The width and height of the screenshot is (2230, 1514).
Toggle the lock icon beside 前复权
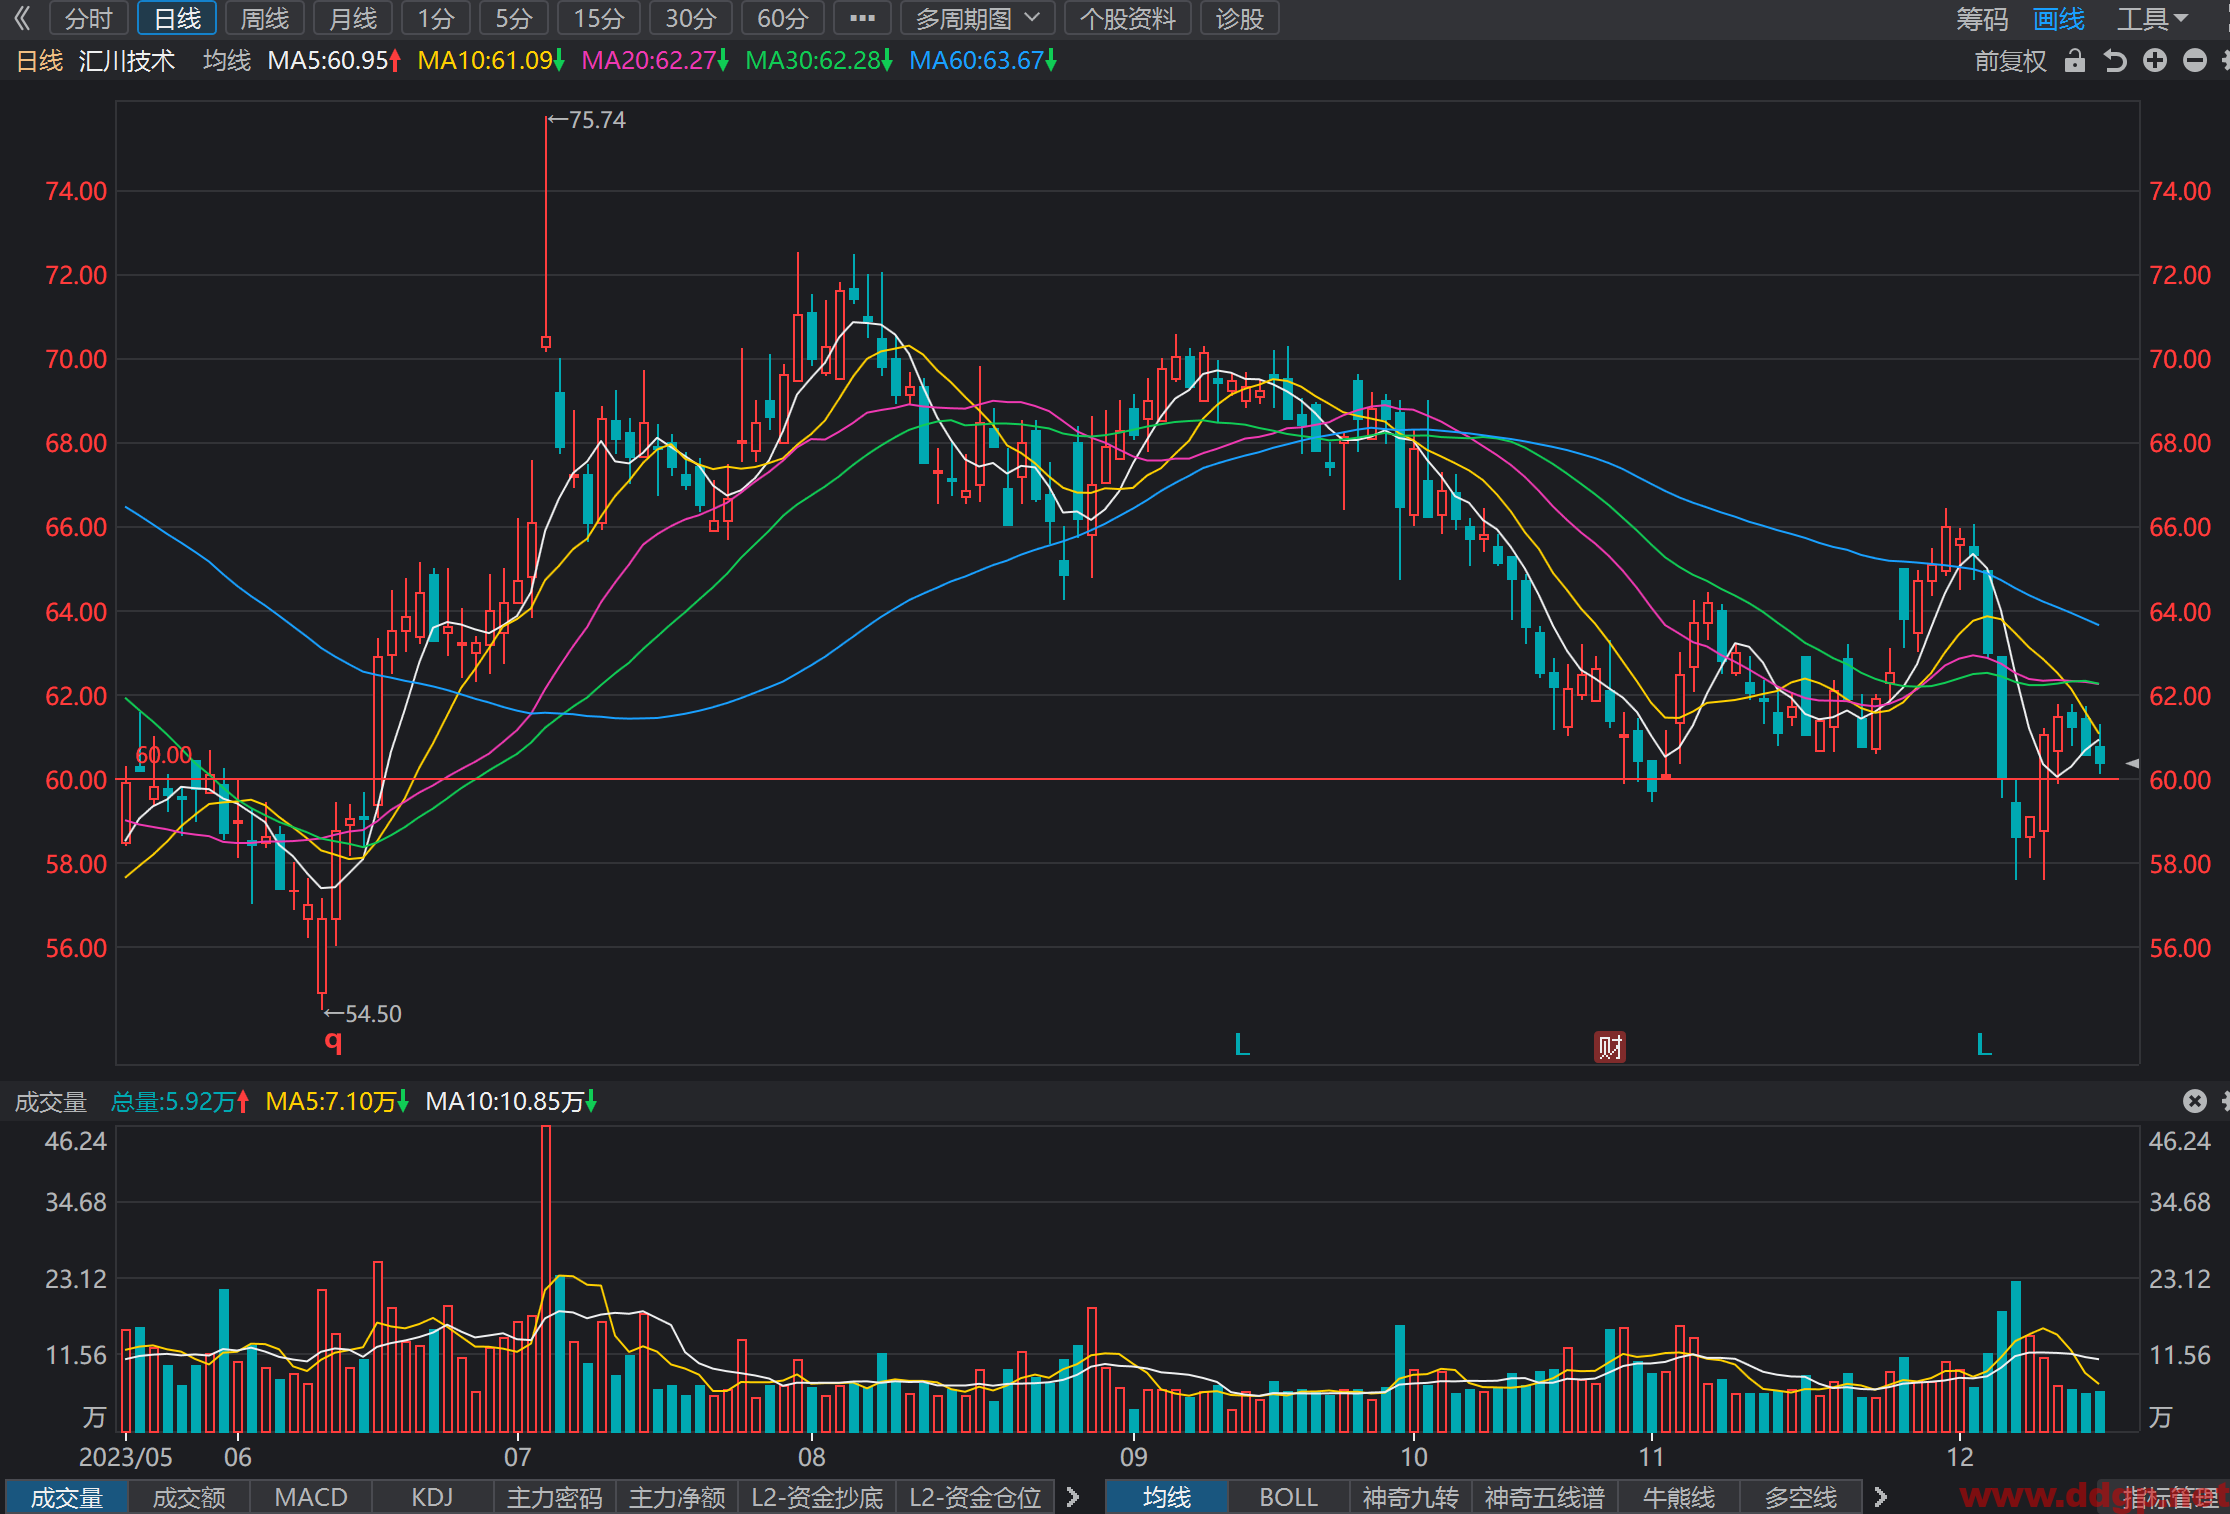click(2075, 61)
